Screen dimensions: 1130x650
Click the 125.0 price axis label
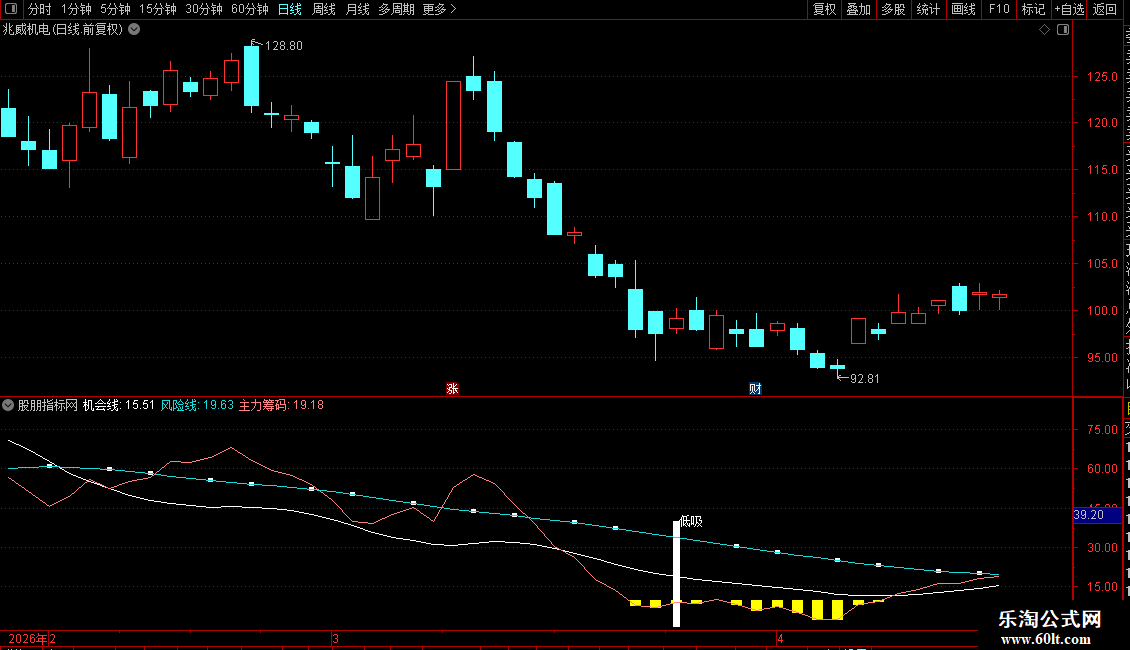coord(1102,76)
